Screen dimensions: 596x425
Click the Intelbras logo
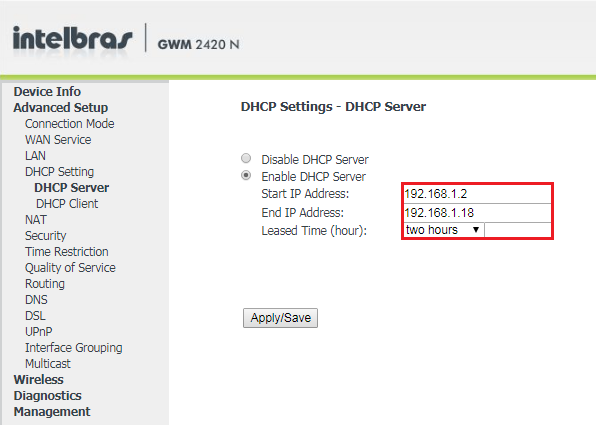coord(72,38)
